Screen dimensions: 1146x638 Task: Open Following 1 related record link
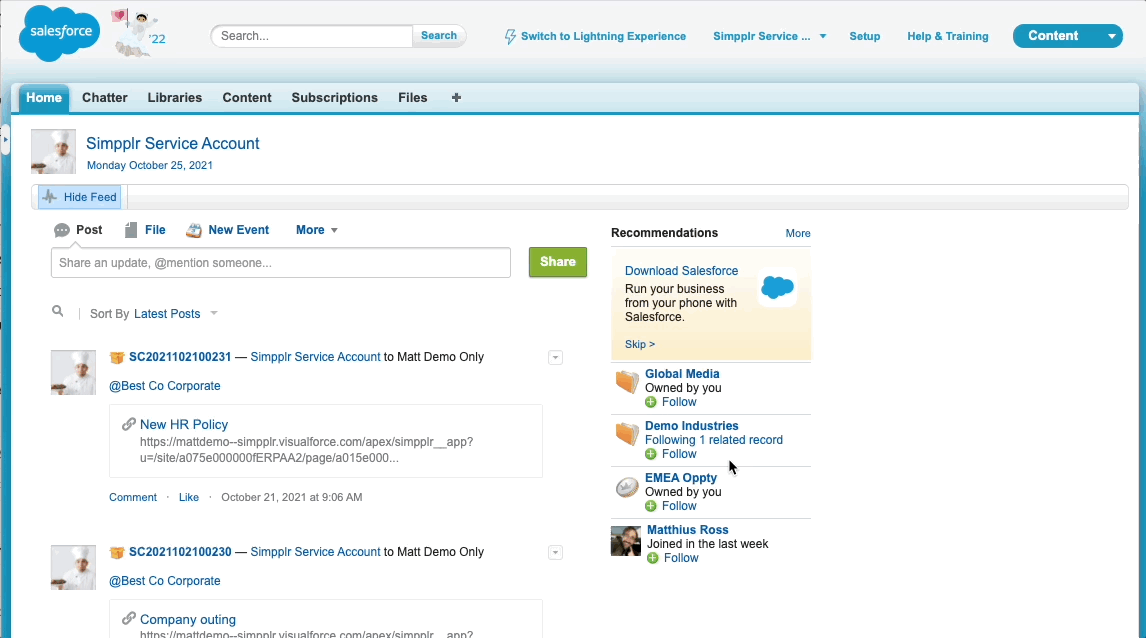click(x=713, y=440)
